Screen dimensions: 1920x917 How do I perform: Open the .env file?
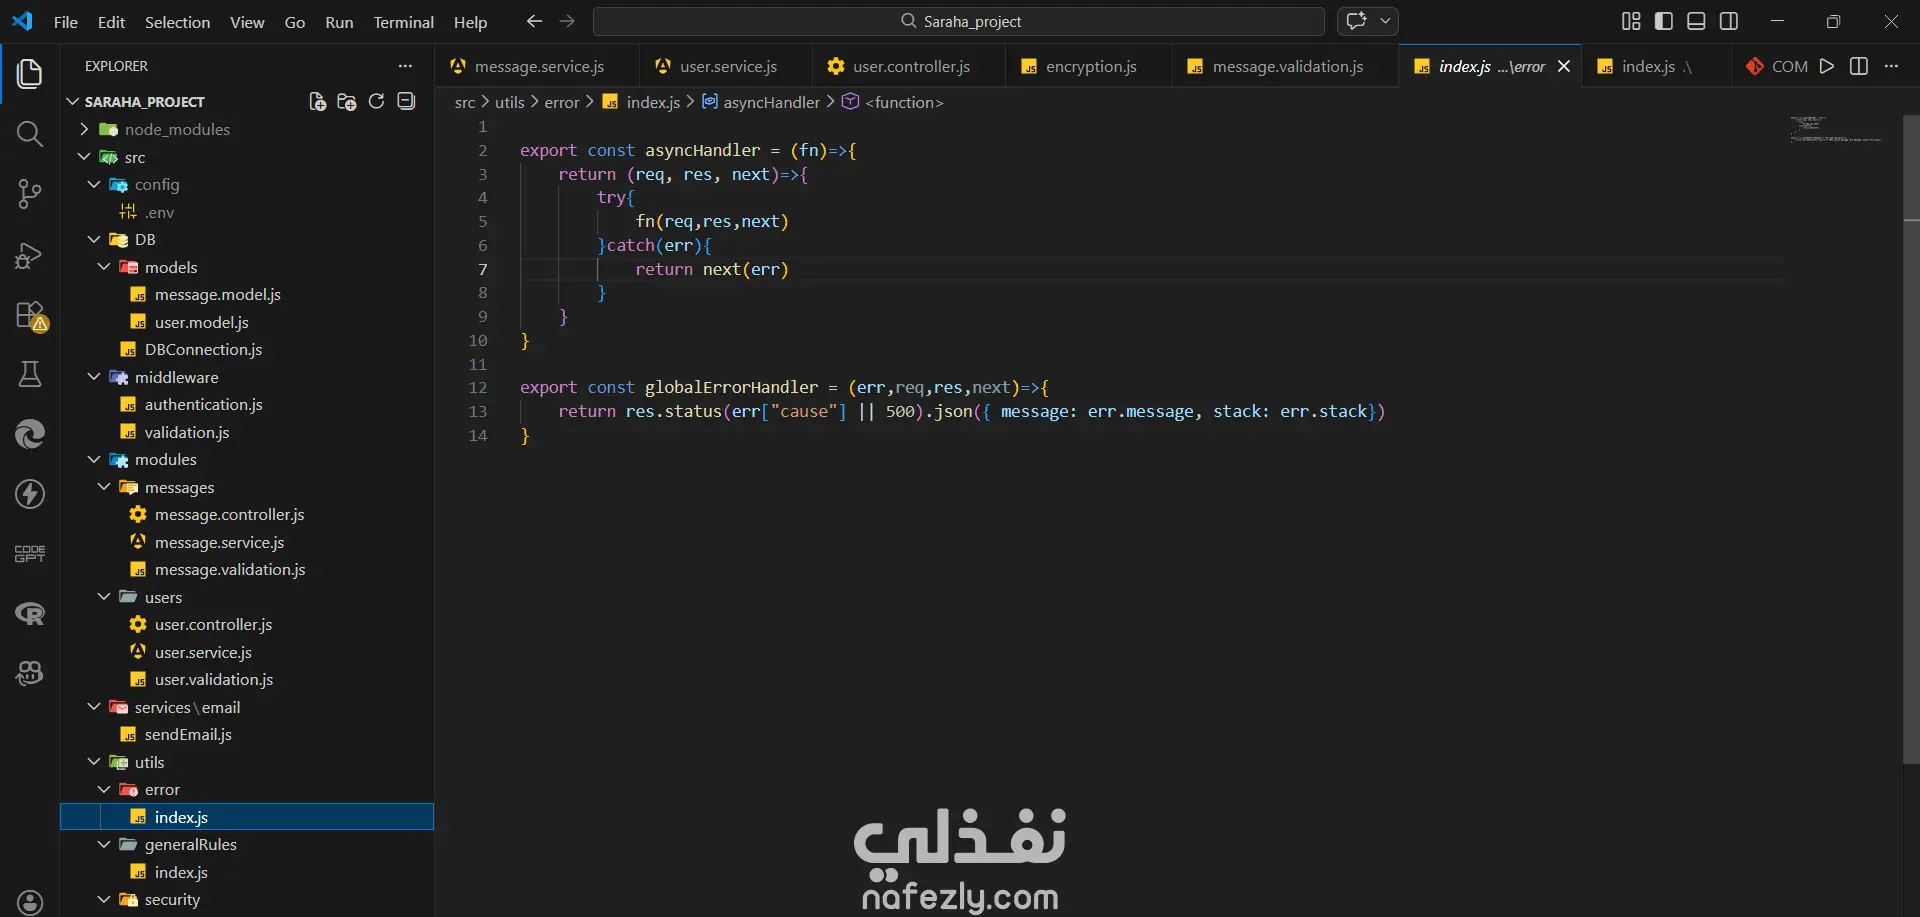coord(160,212)
